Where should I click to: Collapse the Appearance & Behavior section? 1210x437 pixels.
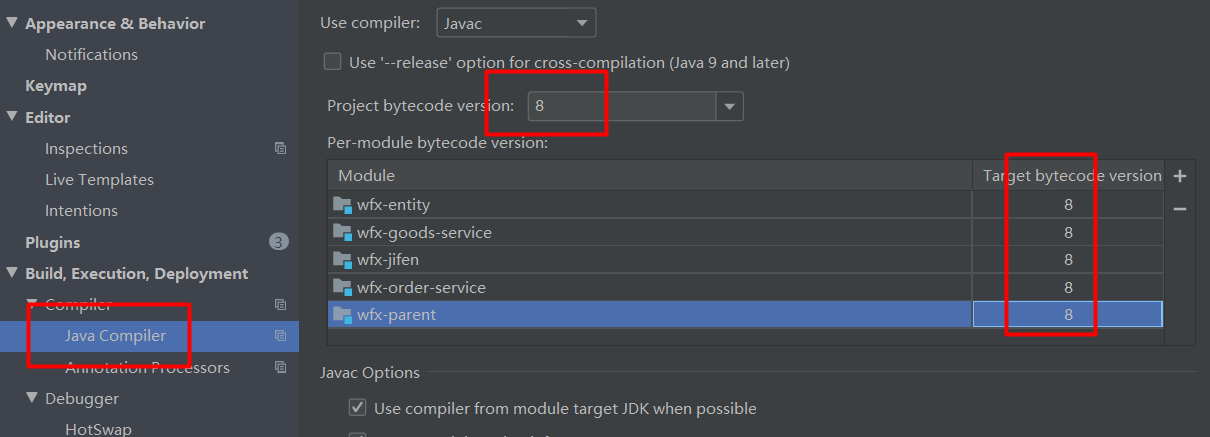pyautogui.click(x=12, y=23)
